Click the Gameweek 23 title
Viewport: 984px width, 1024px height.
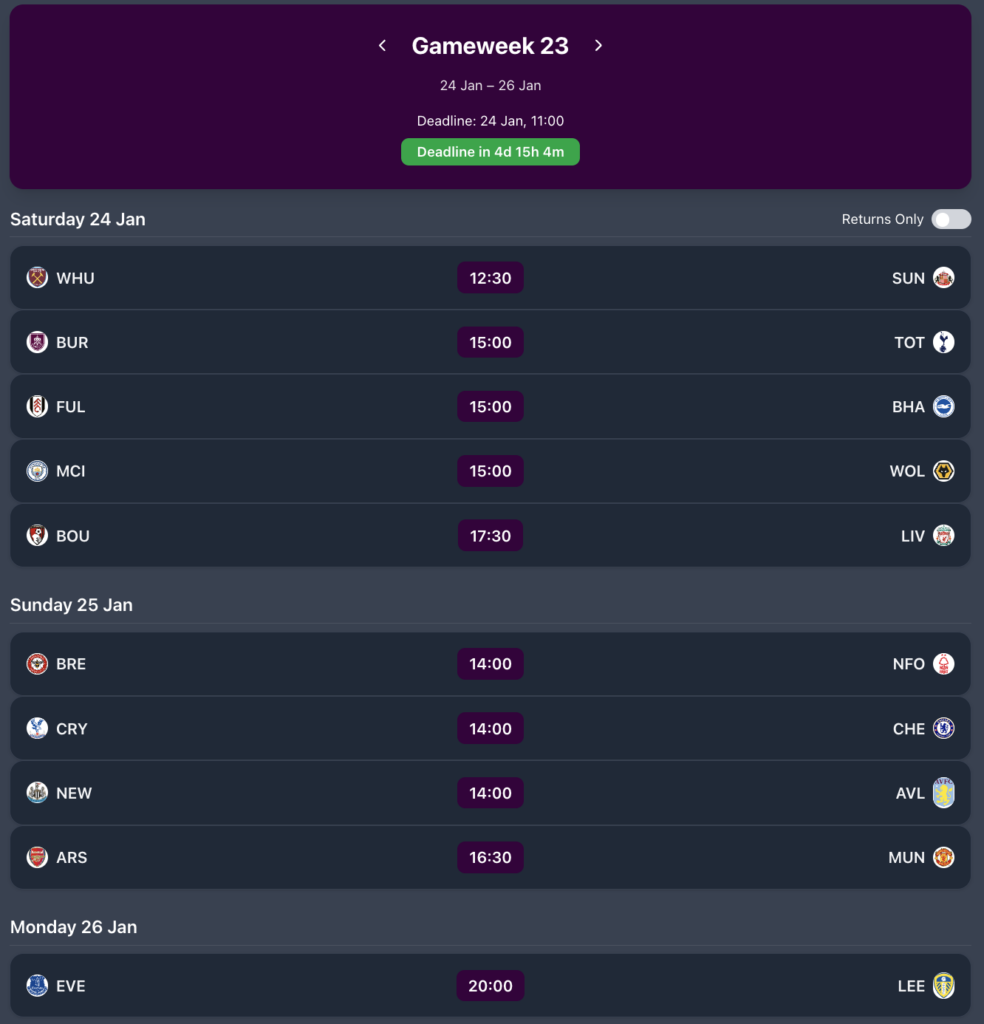490,45
